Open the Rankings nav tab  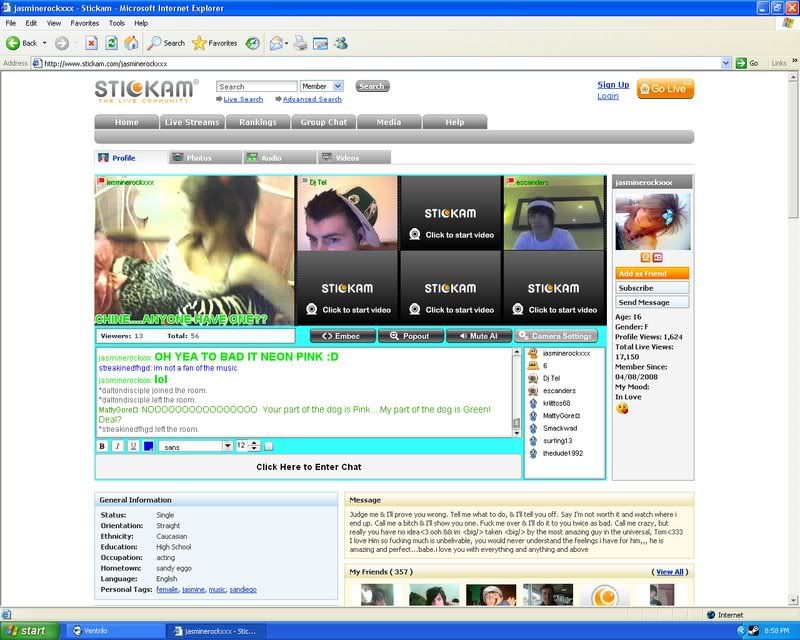click(x=258, y=122)
